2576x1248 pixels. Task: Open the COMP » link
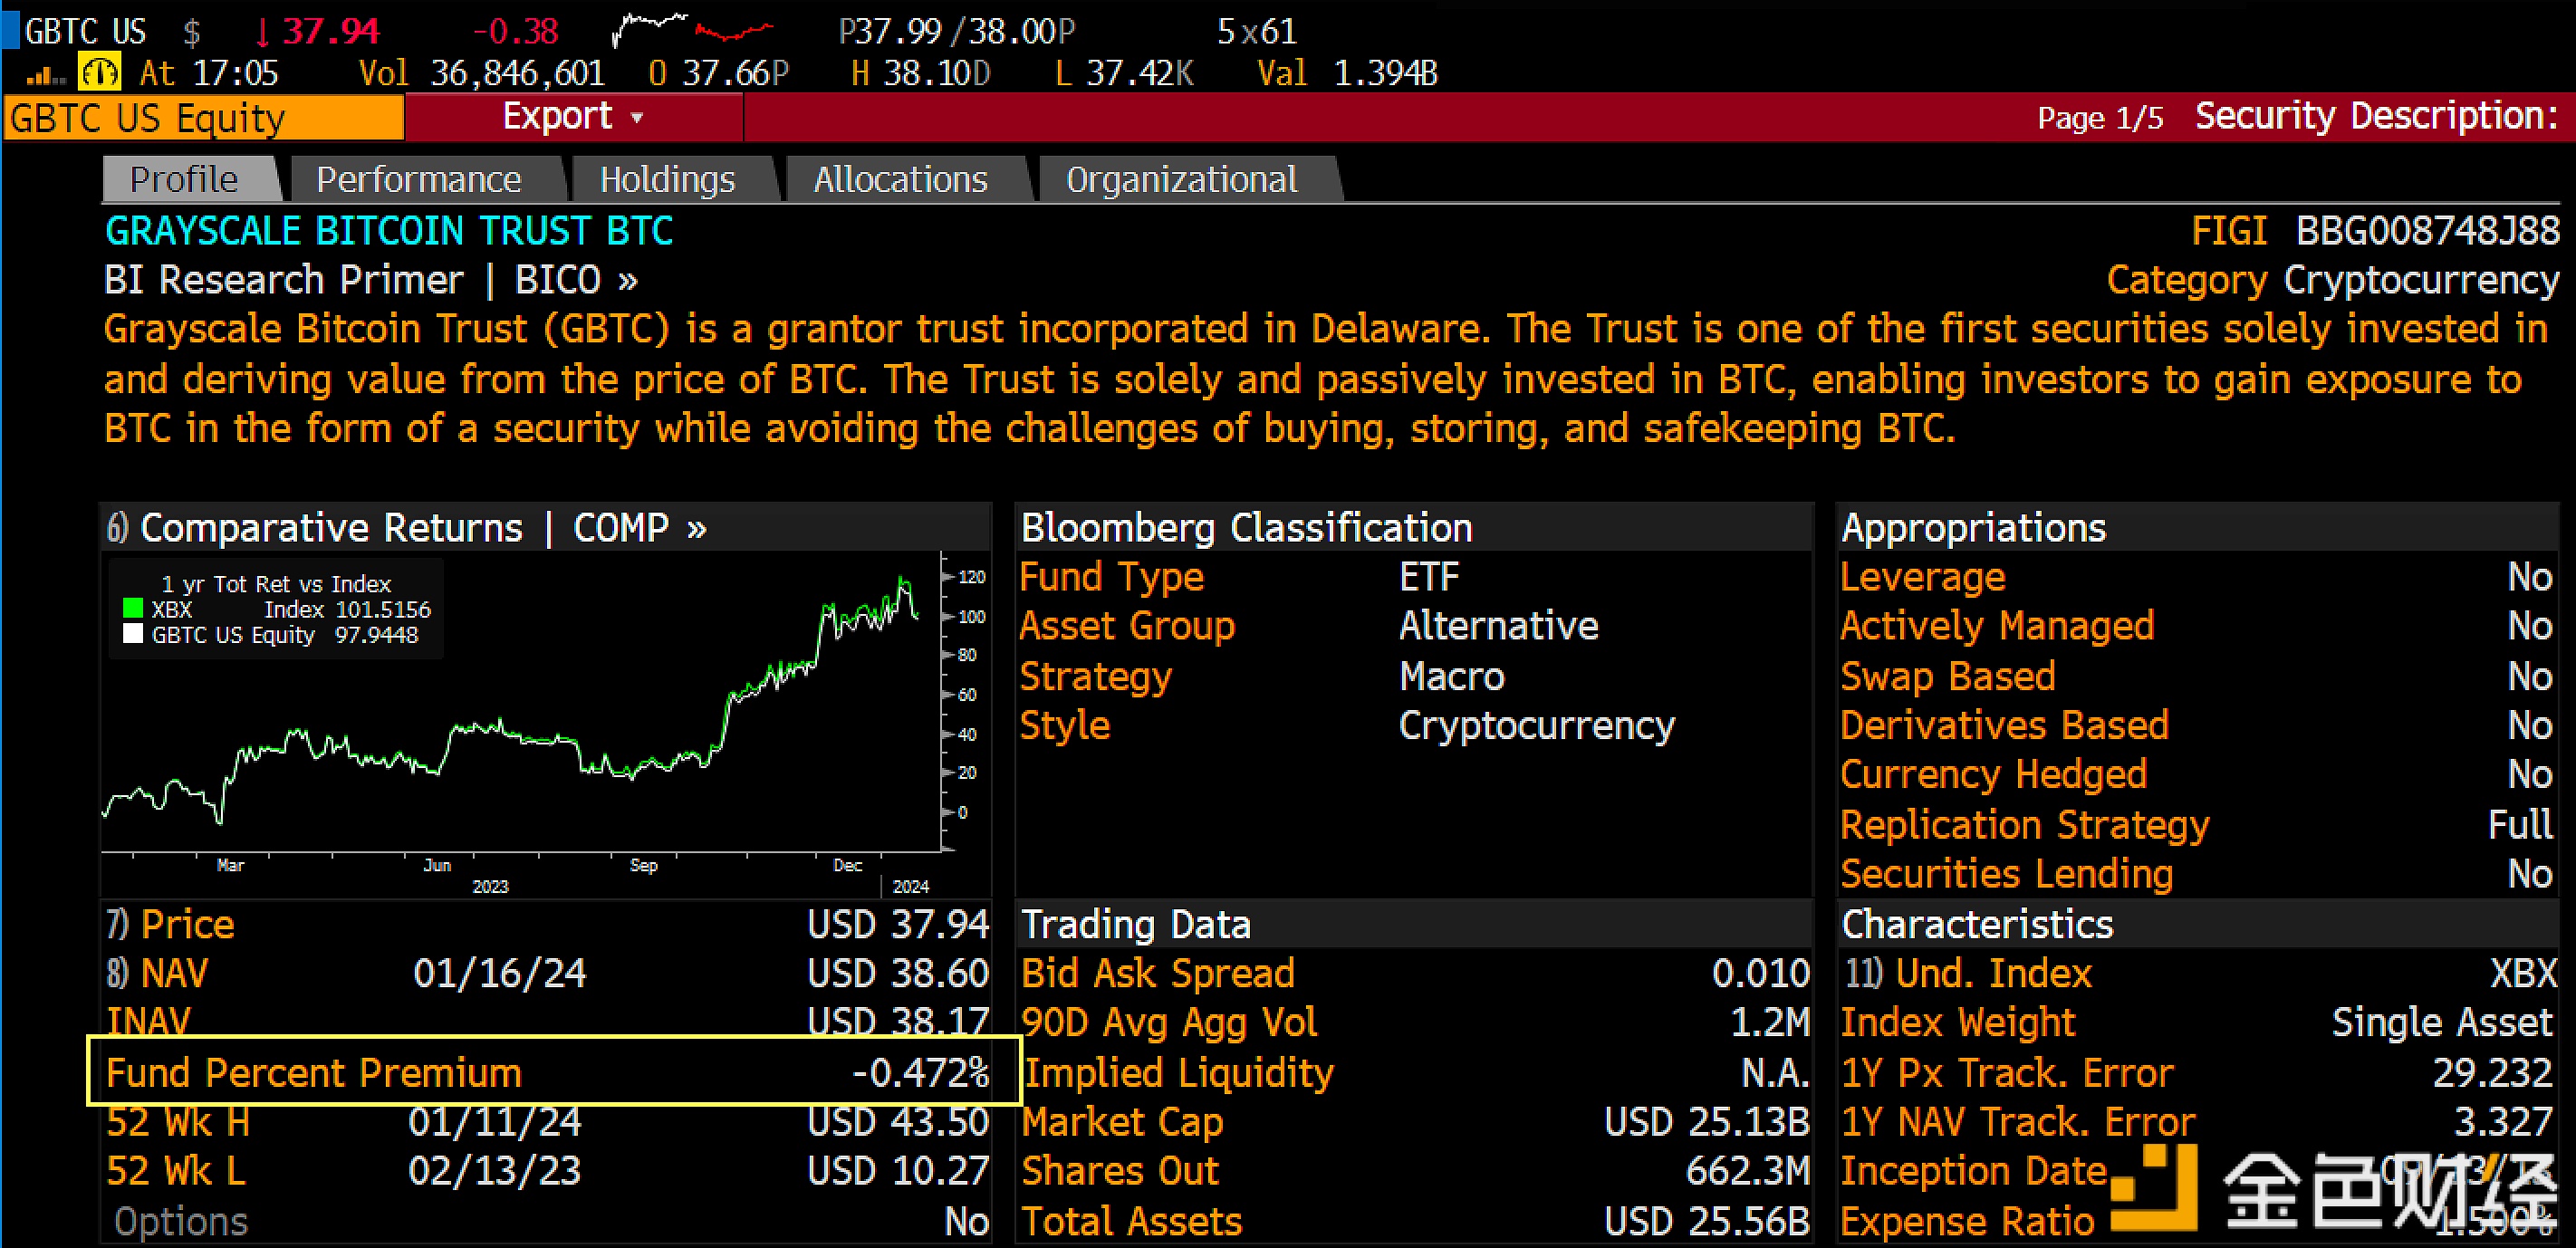639,527
